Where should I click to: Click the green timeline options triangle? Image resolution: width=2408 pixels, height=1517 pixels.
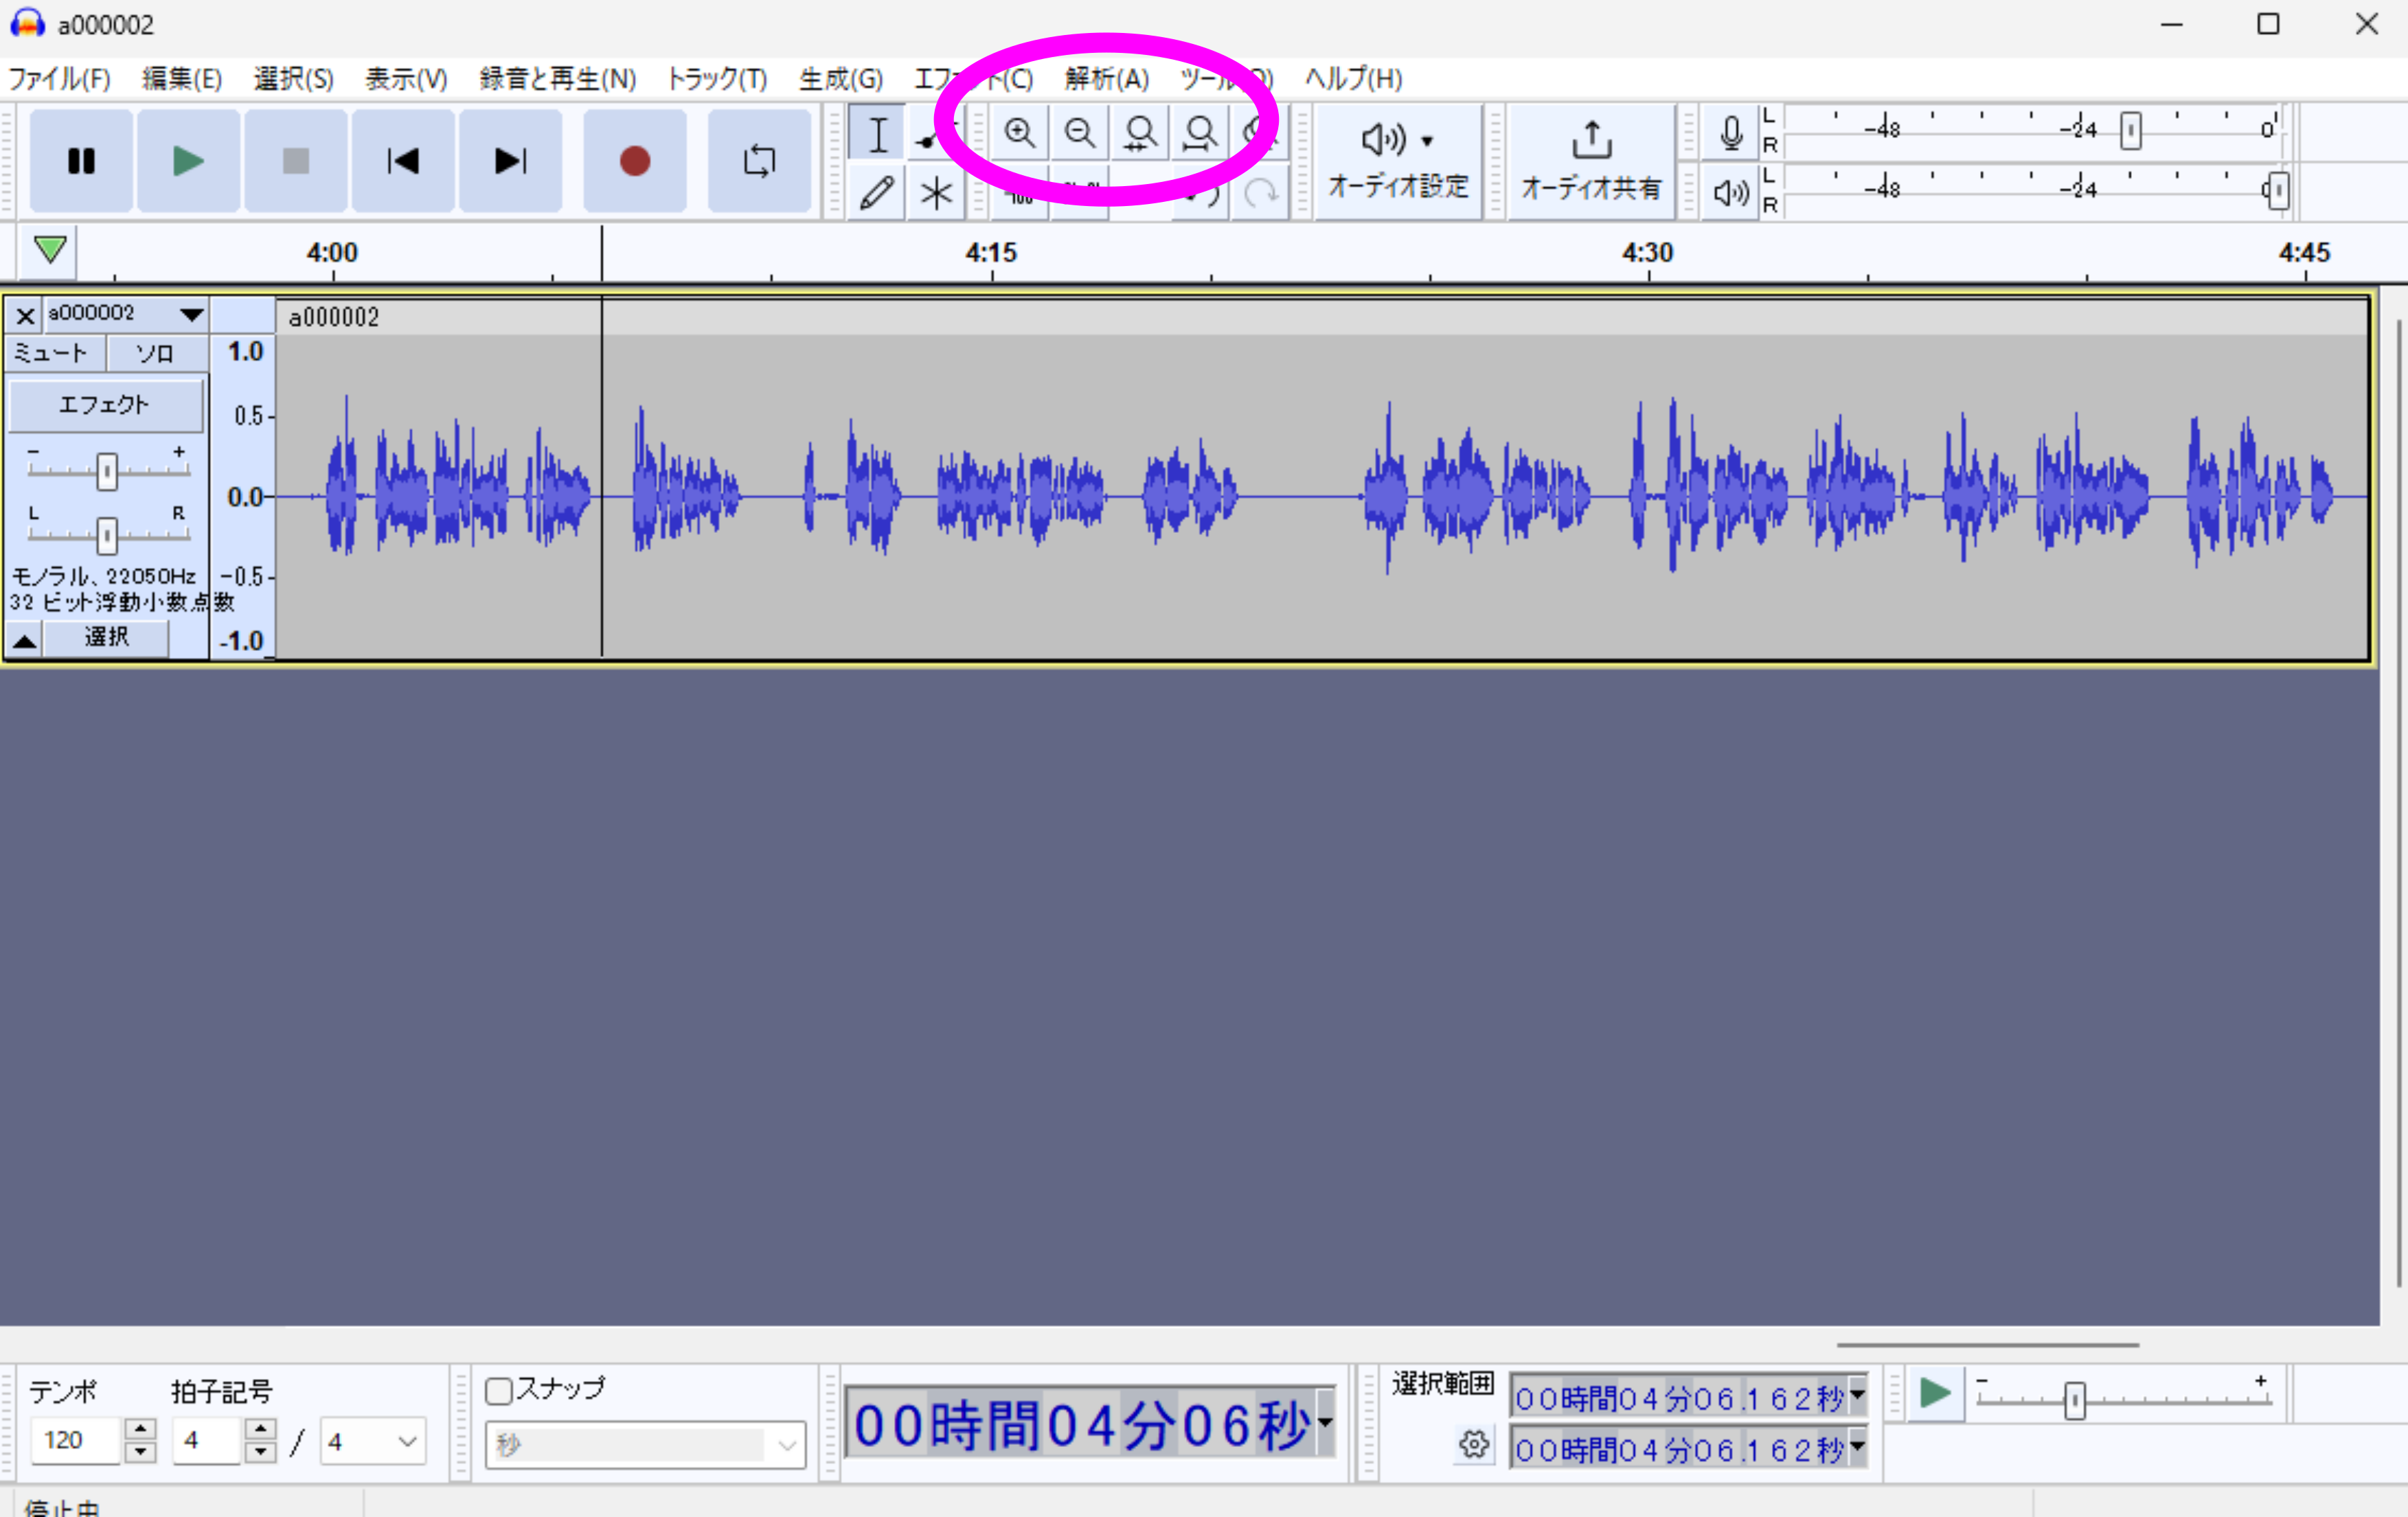[x=50, y=249]
